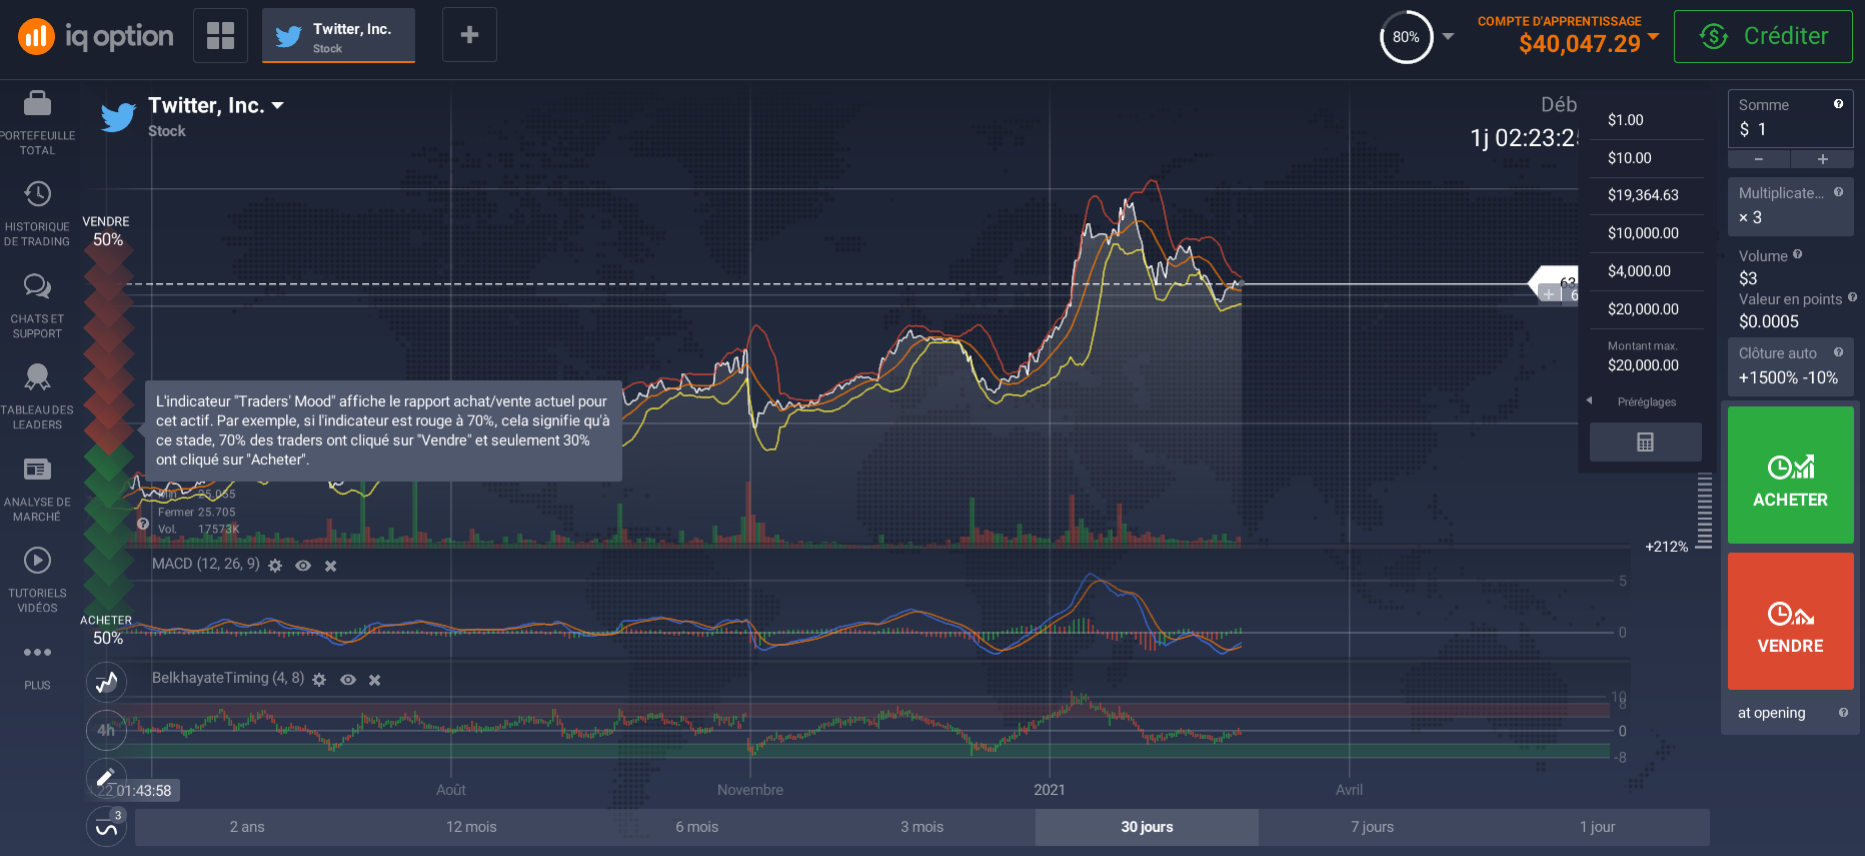Screen dimensions: 1865x856
Task: Open BelkhayateTiming settings gear
Action: [x=319, y=680]
